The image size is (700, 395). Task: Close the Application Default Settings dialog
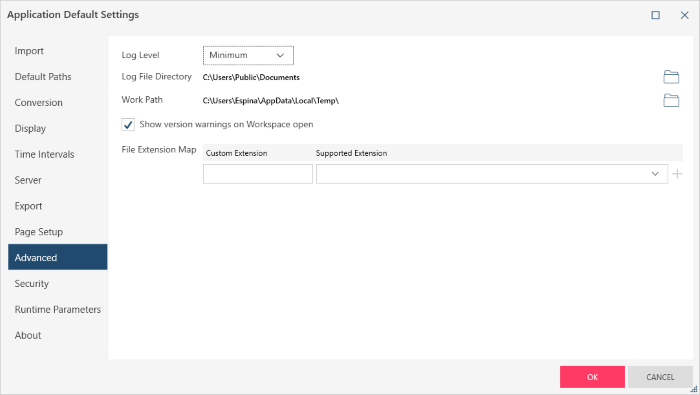pyautogui.click(x=684, y=15)
